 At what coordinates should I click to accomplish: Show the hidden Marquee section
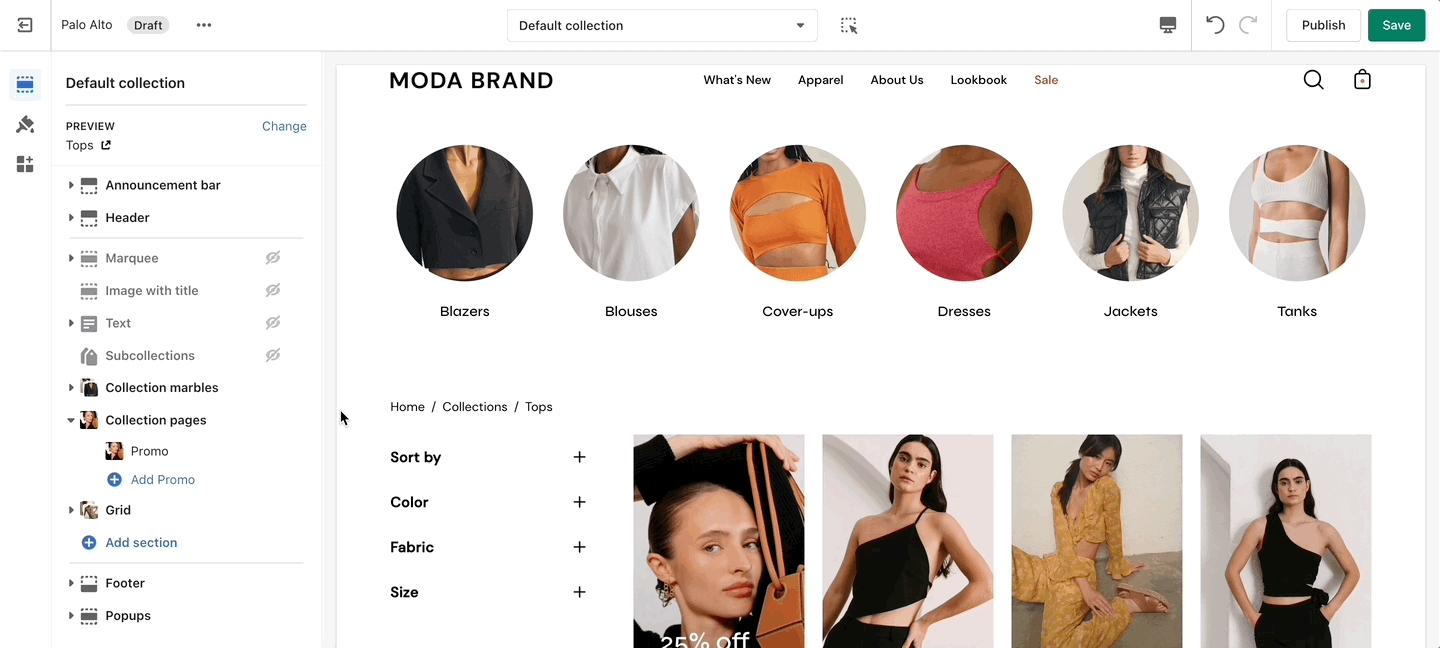click(x=273, y=258)
